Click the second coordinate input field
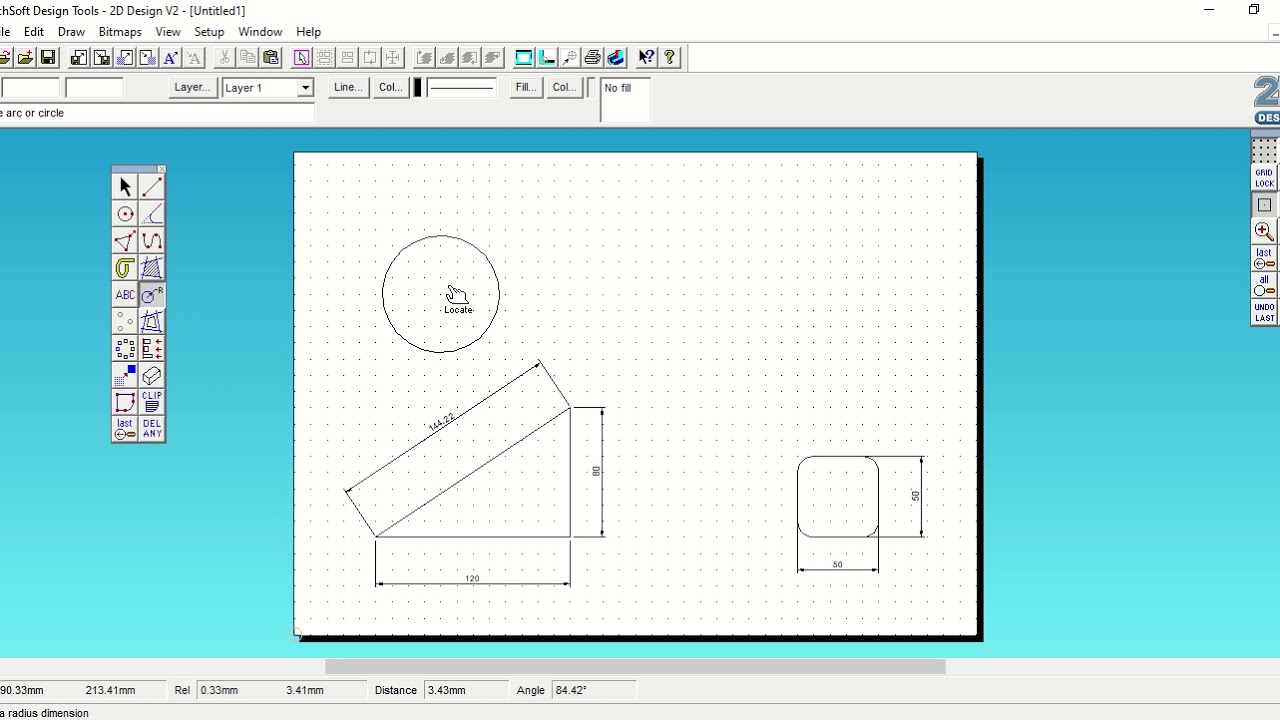The width and height of the screenshot is (1280, 720). pyautogui.click(x=94, y=88)
